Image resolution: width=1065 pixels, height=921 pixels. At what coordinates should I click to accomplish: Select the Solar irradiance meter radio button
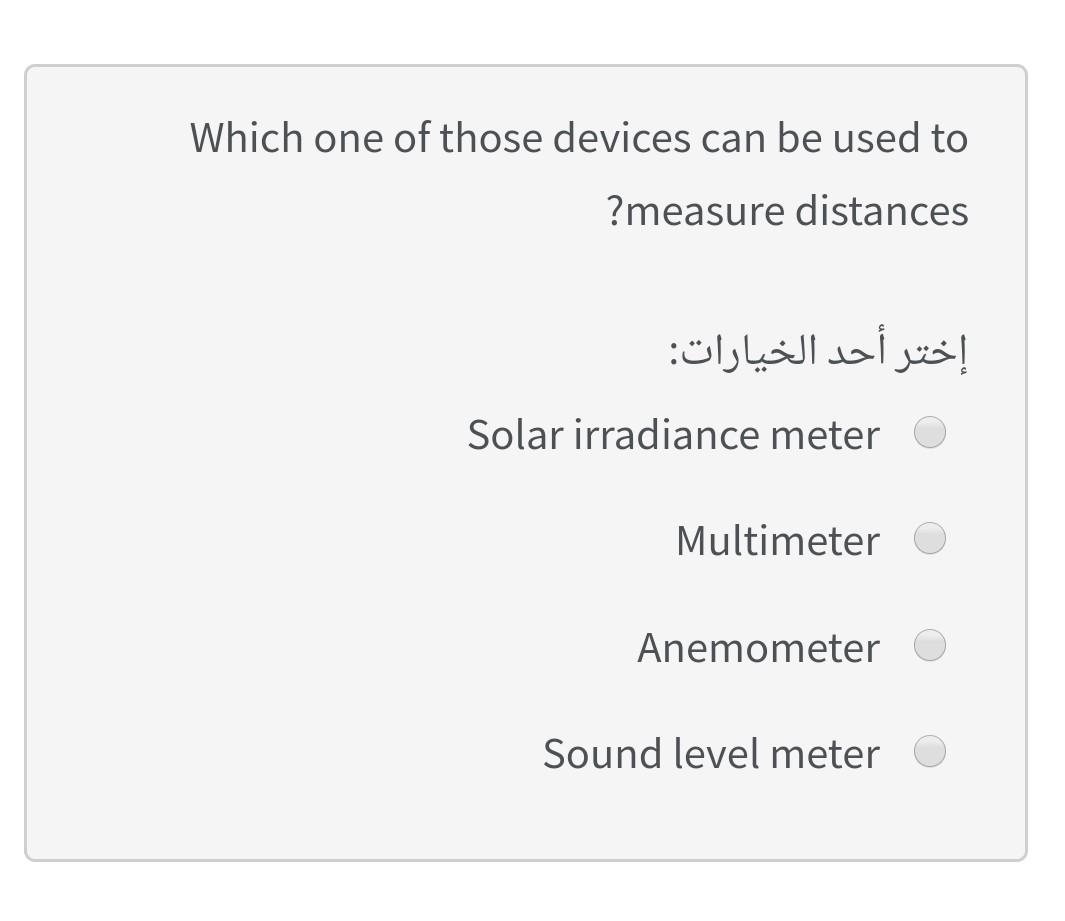click(930, 433)
